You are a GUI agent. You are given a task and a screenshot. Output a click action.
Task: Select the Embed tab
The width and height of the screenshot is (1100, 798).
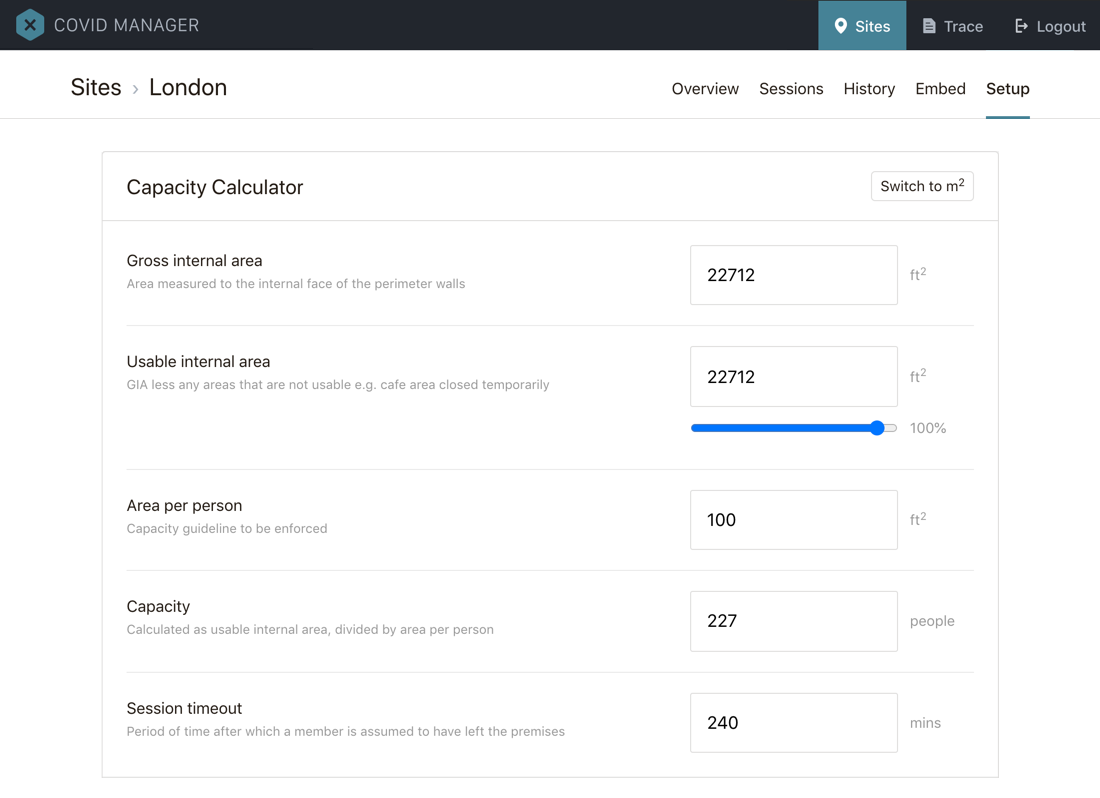941,89
